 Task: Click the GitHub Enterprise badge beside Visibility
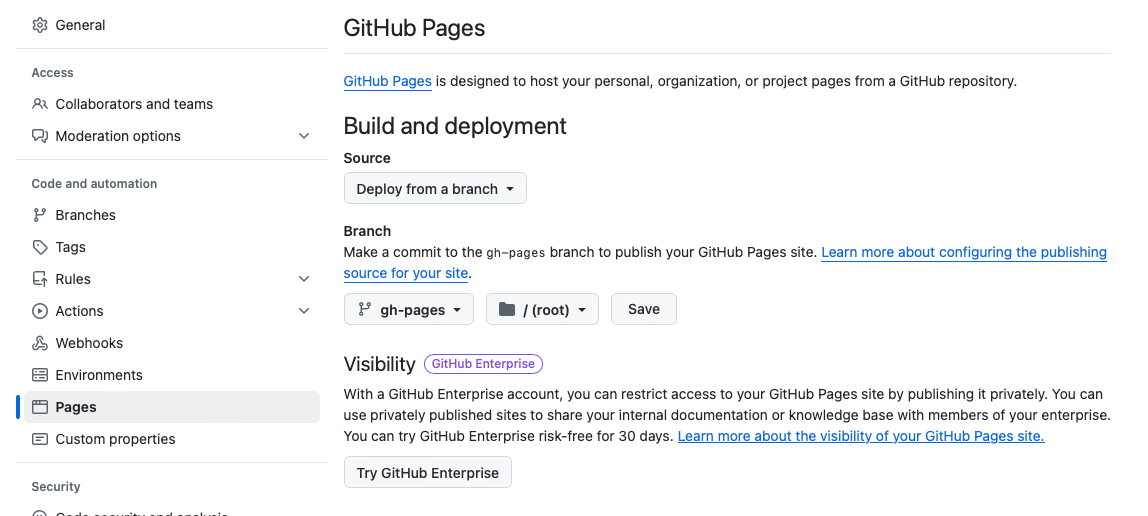[x=483, y=364]
